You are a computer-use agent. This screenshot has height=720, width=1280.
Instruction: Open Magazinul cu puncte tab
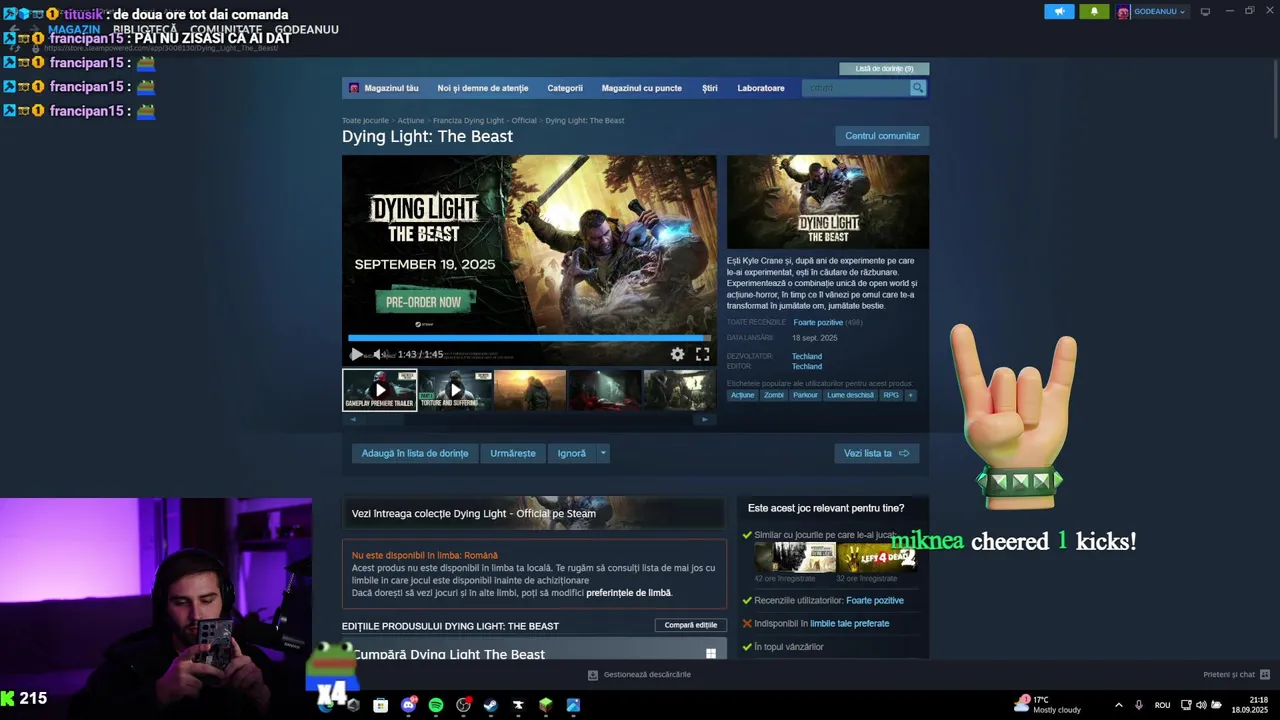[642, 88]
